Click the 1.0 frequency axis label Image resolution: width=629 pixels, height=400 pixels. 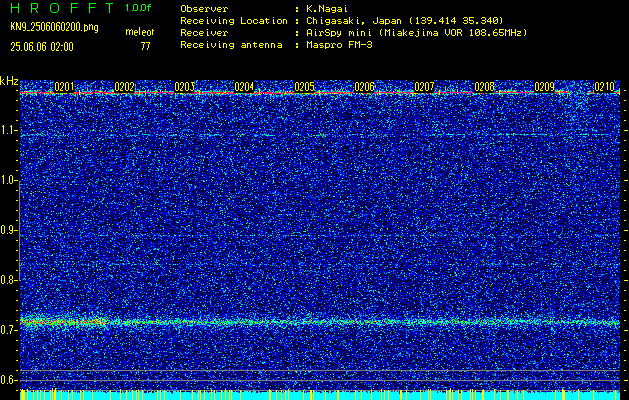[9, 181]
